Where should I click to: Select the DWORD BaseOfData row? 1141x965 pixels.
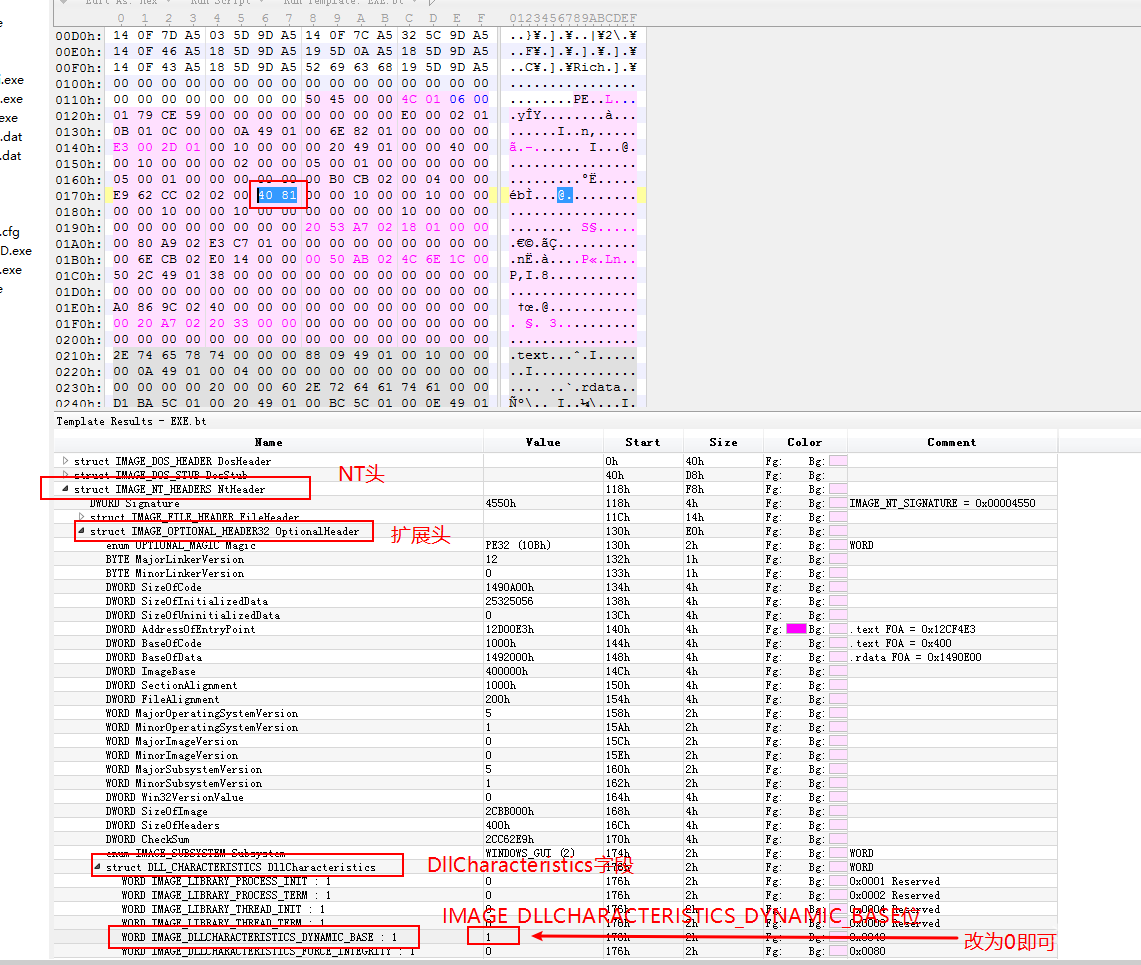tap(555, 657)
